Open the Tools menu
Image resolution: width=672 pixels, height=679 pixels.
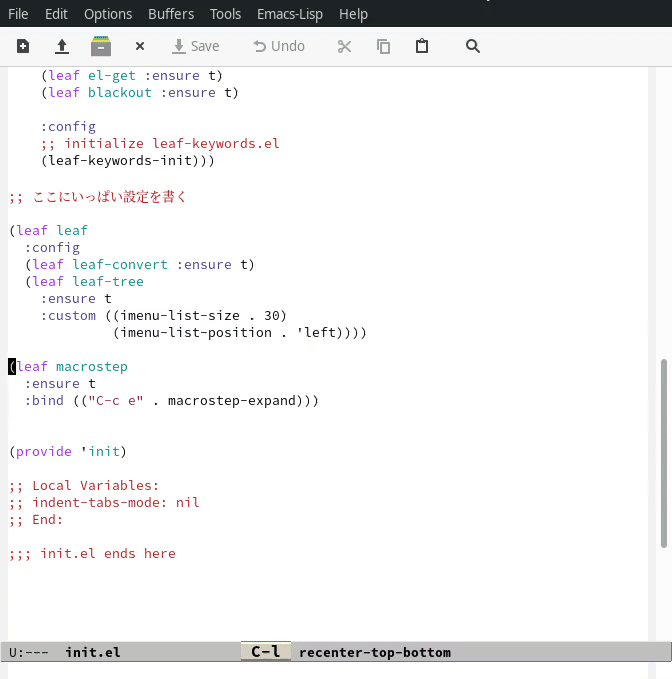226,14
